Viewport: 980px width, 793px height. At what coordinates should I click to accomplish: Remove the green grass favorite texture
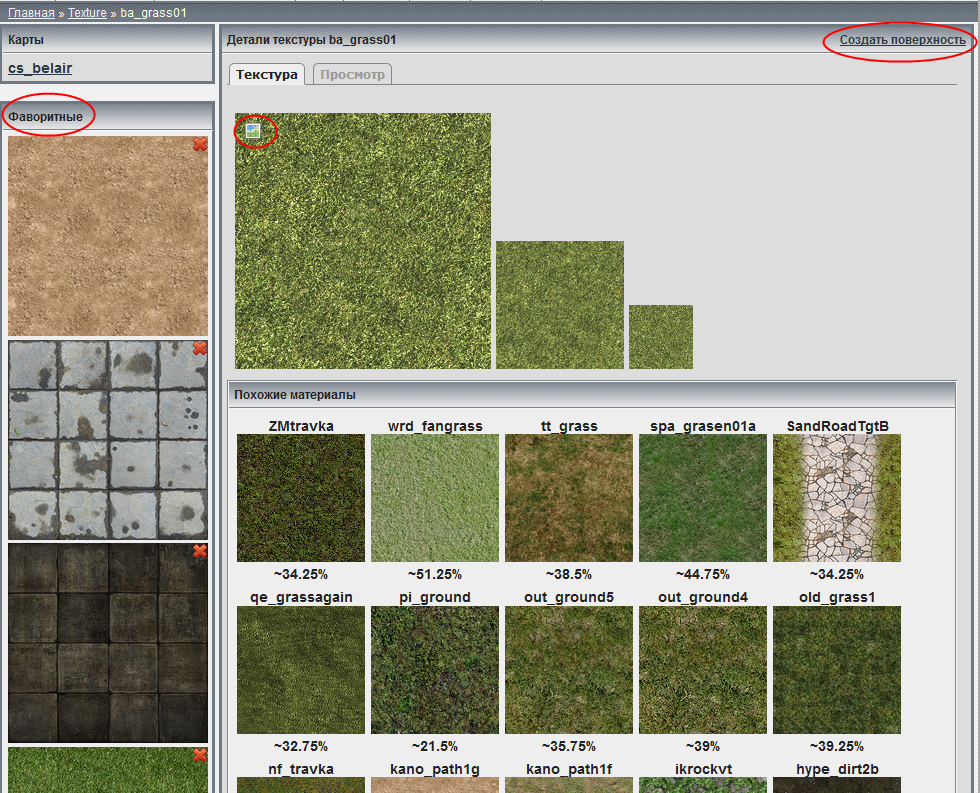200,755
